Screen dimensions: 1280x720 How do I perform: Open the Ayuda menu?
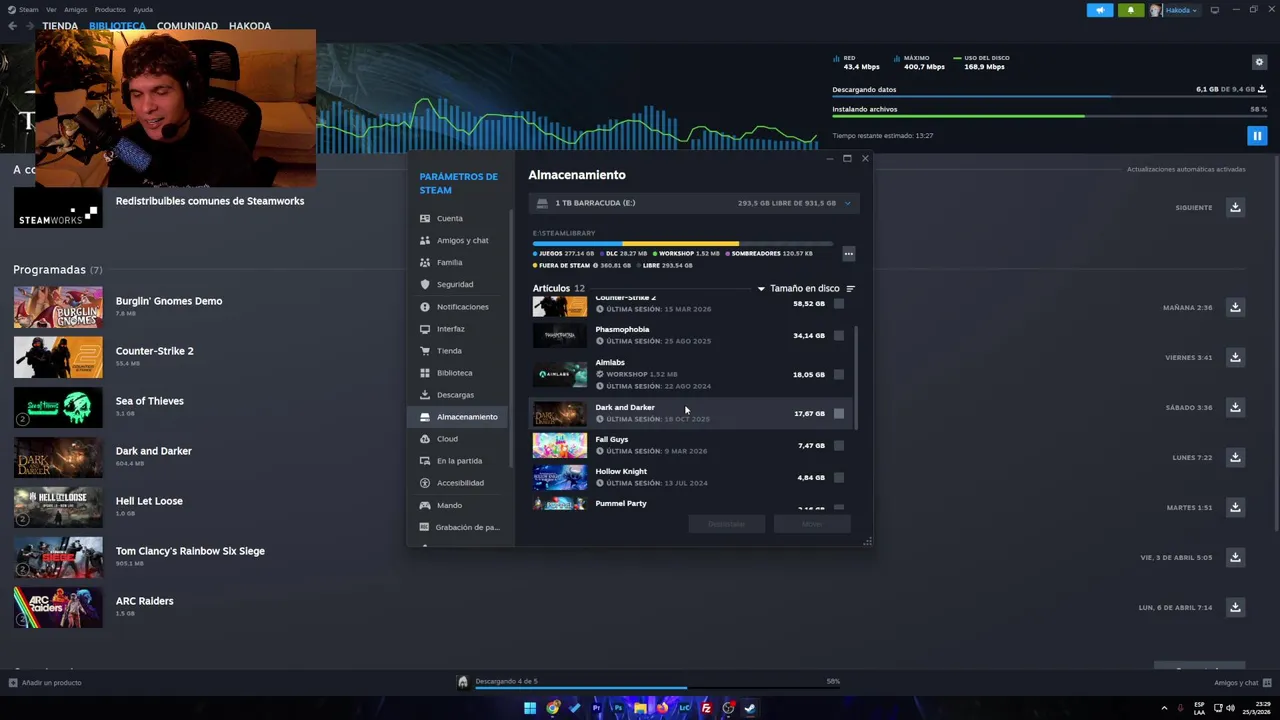point(143,10)
